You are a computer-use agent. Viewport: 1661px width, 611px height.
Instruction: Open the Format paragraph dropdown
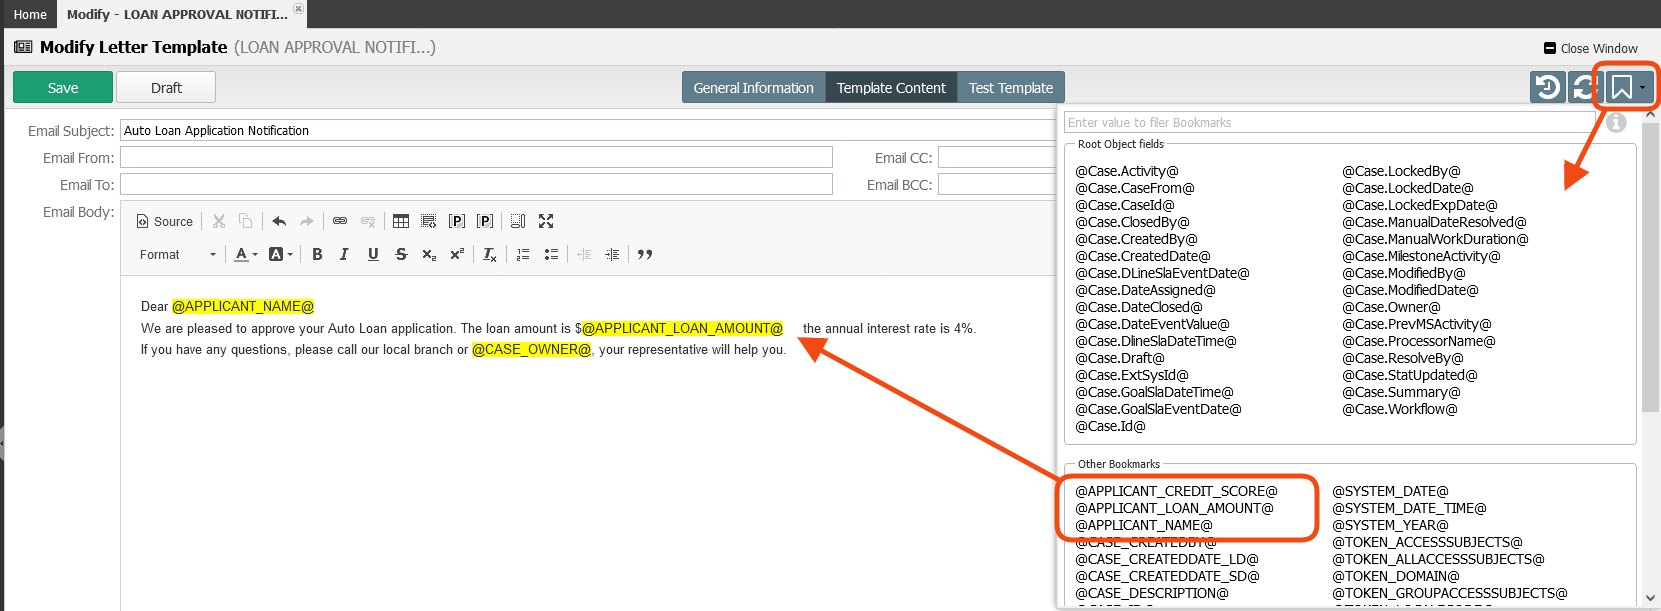click(177, 254)
